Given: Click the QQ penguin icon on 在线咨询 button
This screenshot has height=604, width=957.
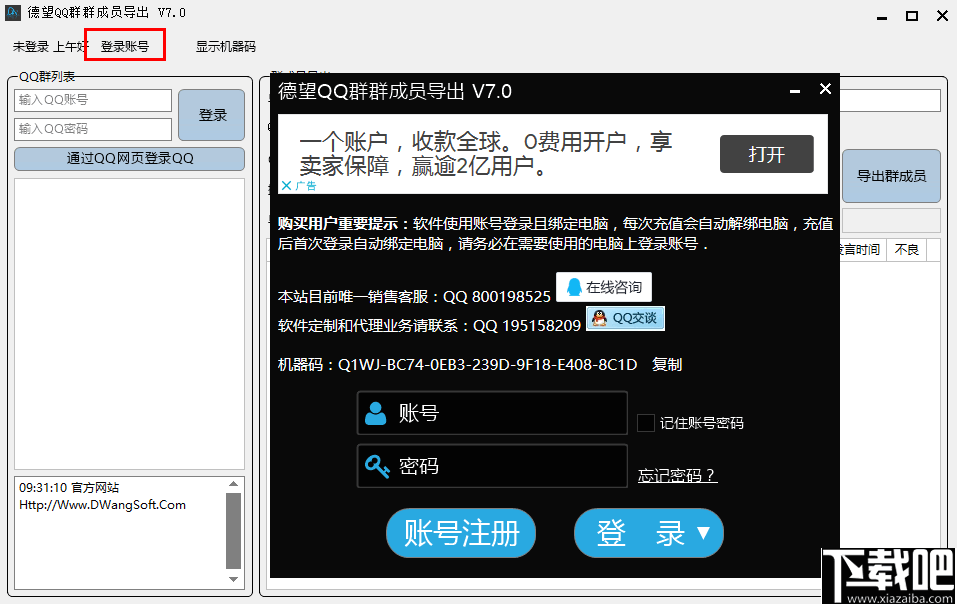Looking at the screenshot, I should click(572, 287).
